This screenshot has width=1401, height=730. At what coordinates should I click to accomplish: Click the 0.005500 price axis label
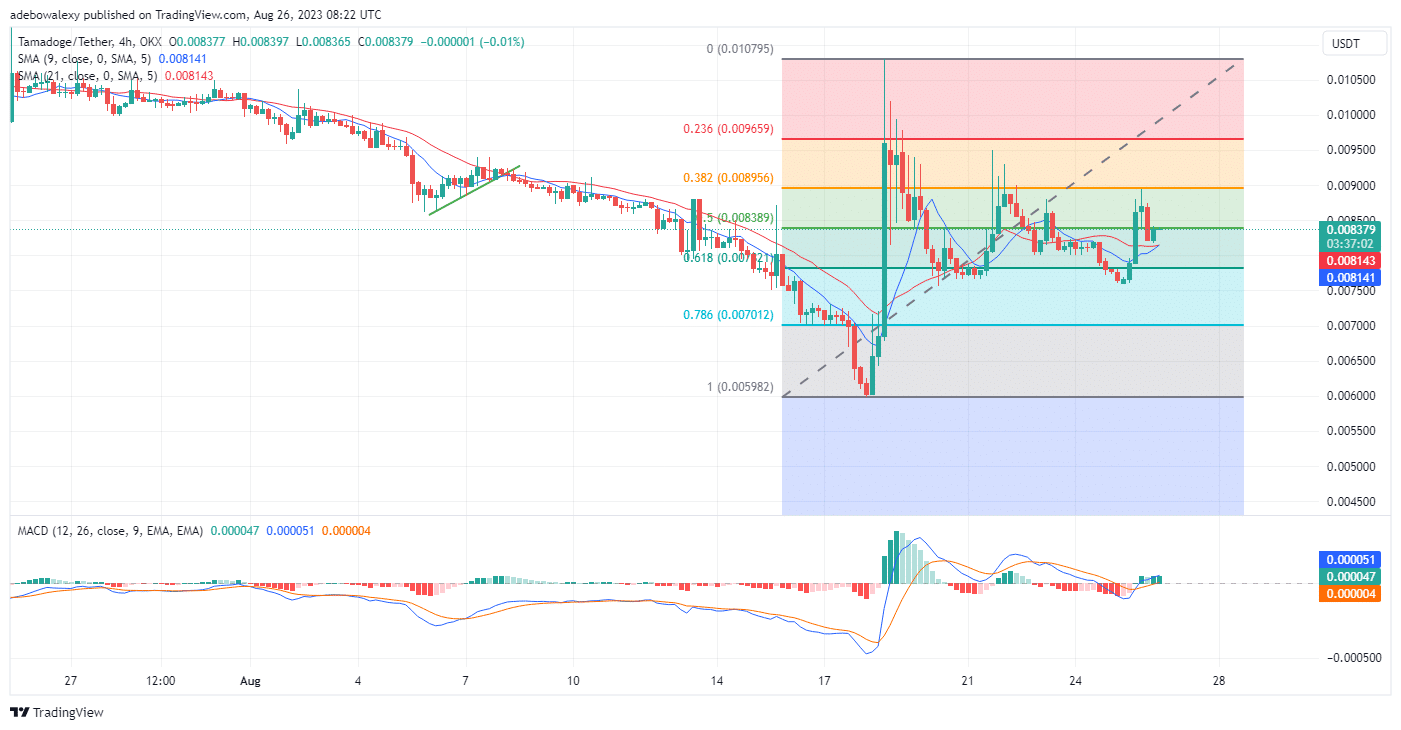click(x=1351, y=432)
